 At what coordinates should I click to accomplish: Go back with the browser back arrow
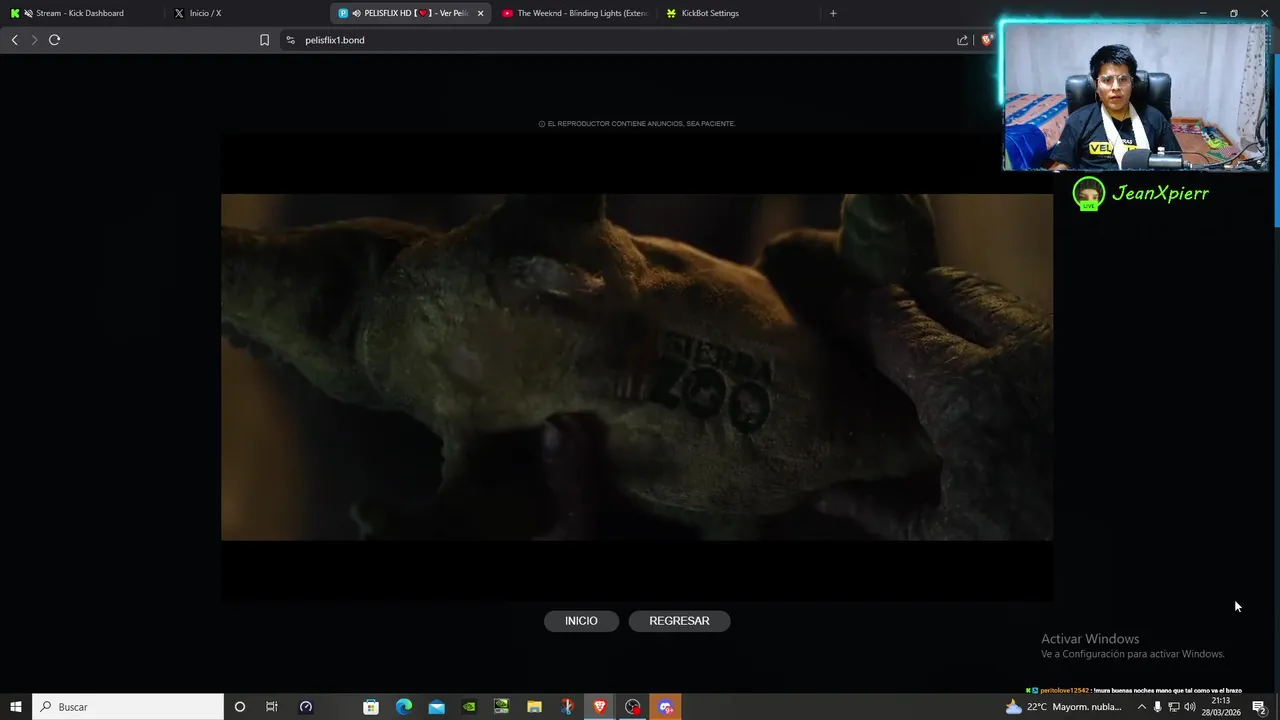pyautogui.click(x=14, y=40)
